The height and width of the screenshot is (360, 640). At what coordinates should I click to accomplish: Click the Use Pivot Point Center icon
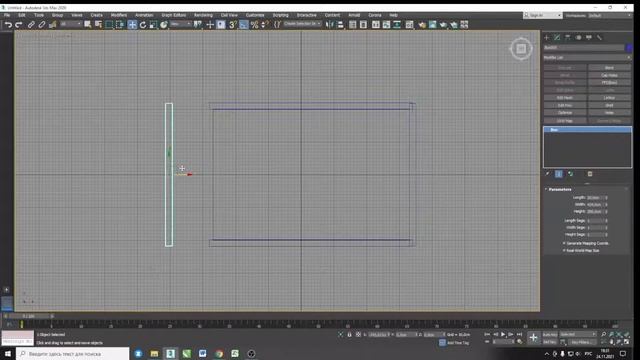click(x=198, y=25)
